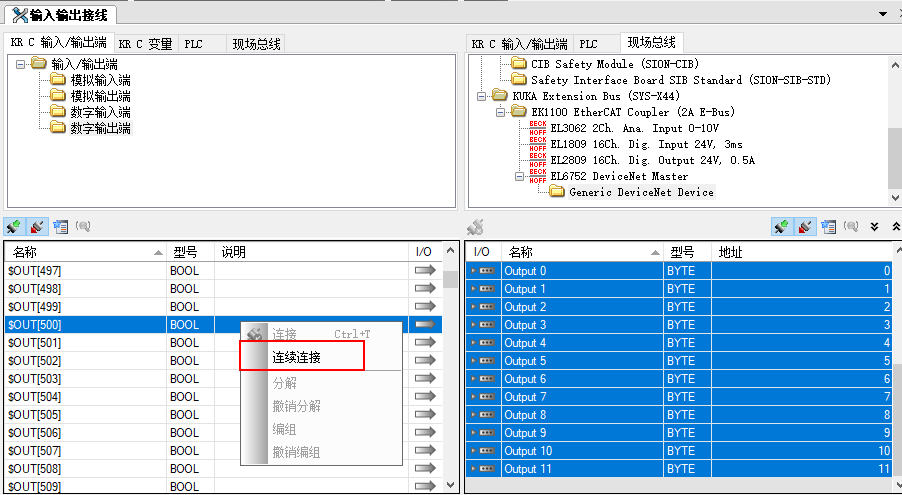Collapse the KUKA Extension Bus (SYS-X44) node
The image size is (902, 495).
click(481, 96)
